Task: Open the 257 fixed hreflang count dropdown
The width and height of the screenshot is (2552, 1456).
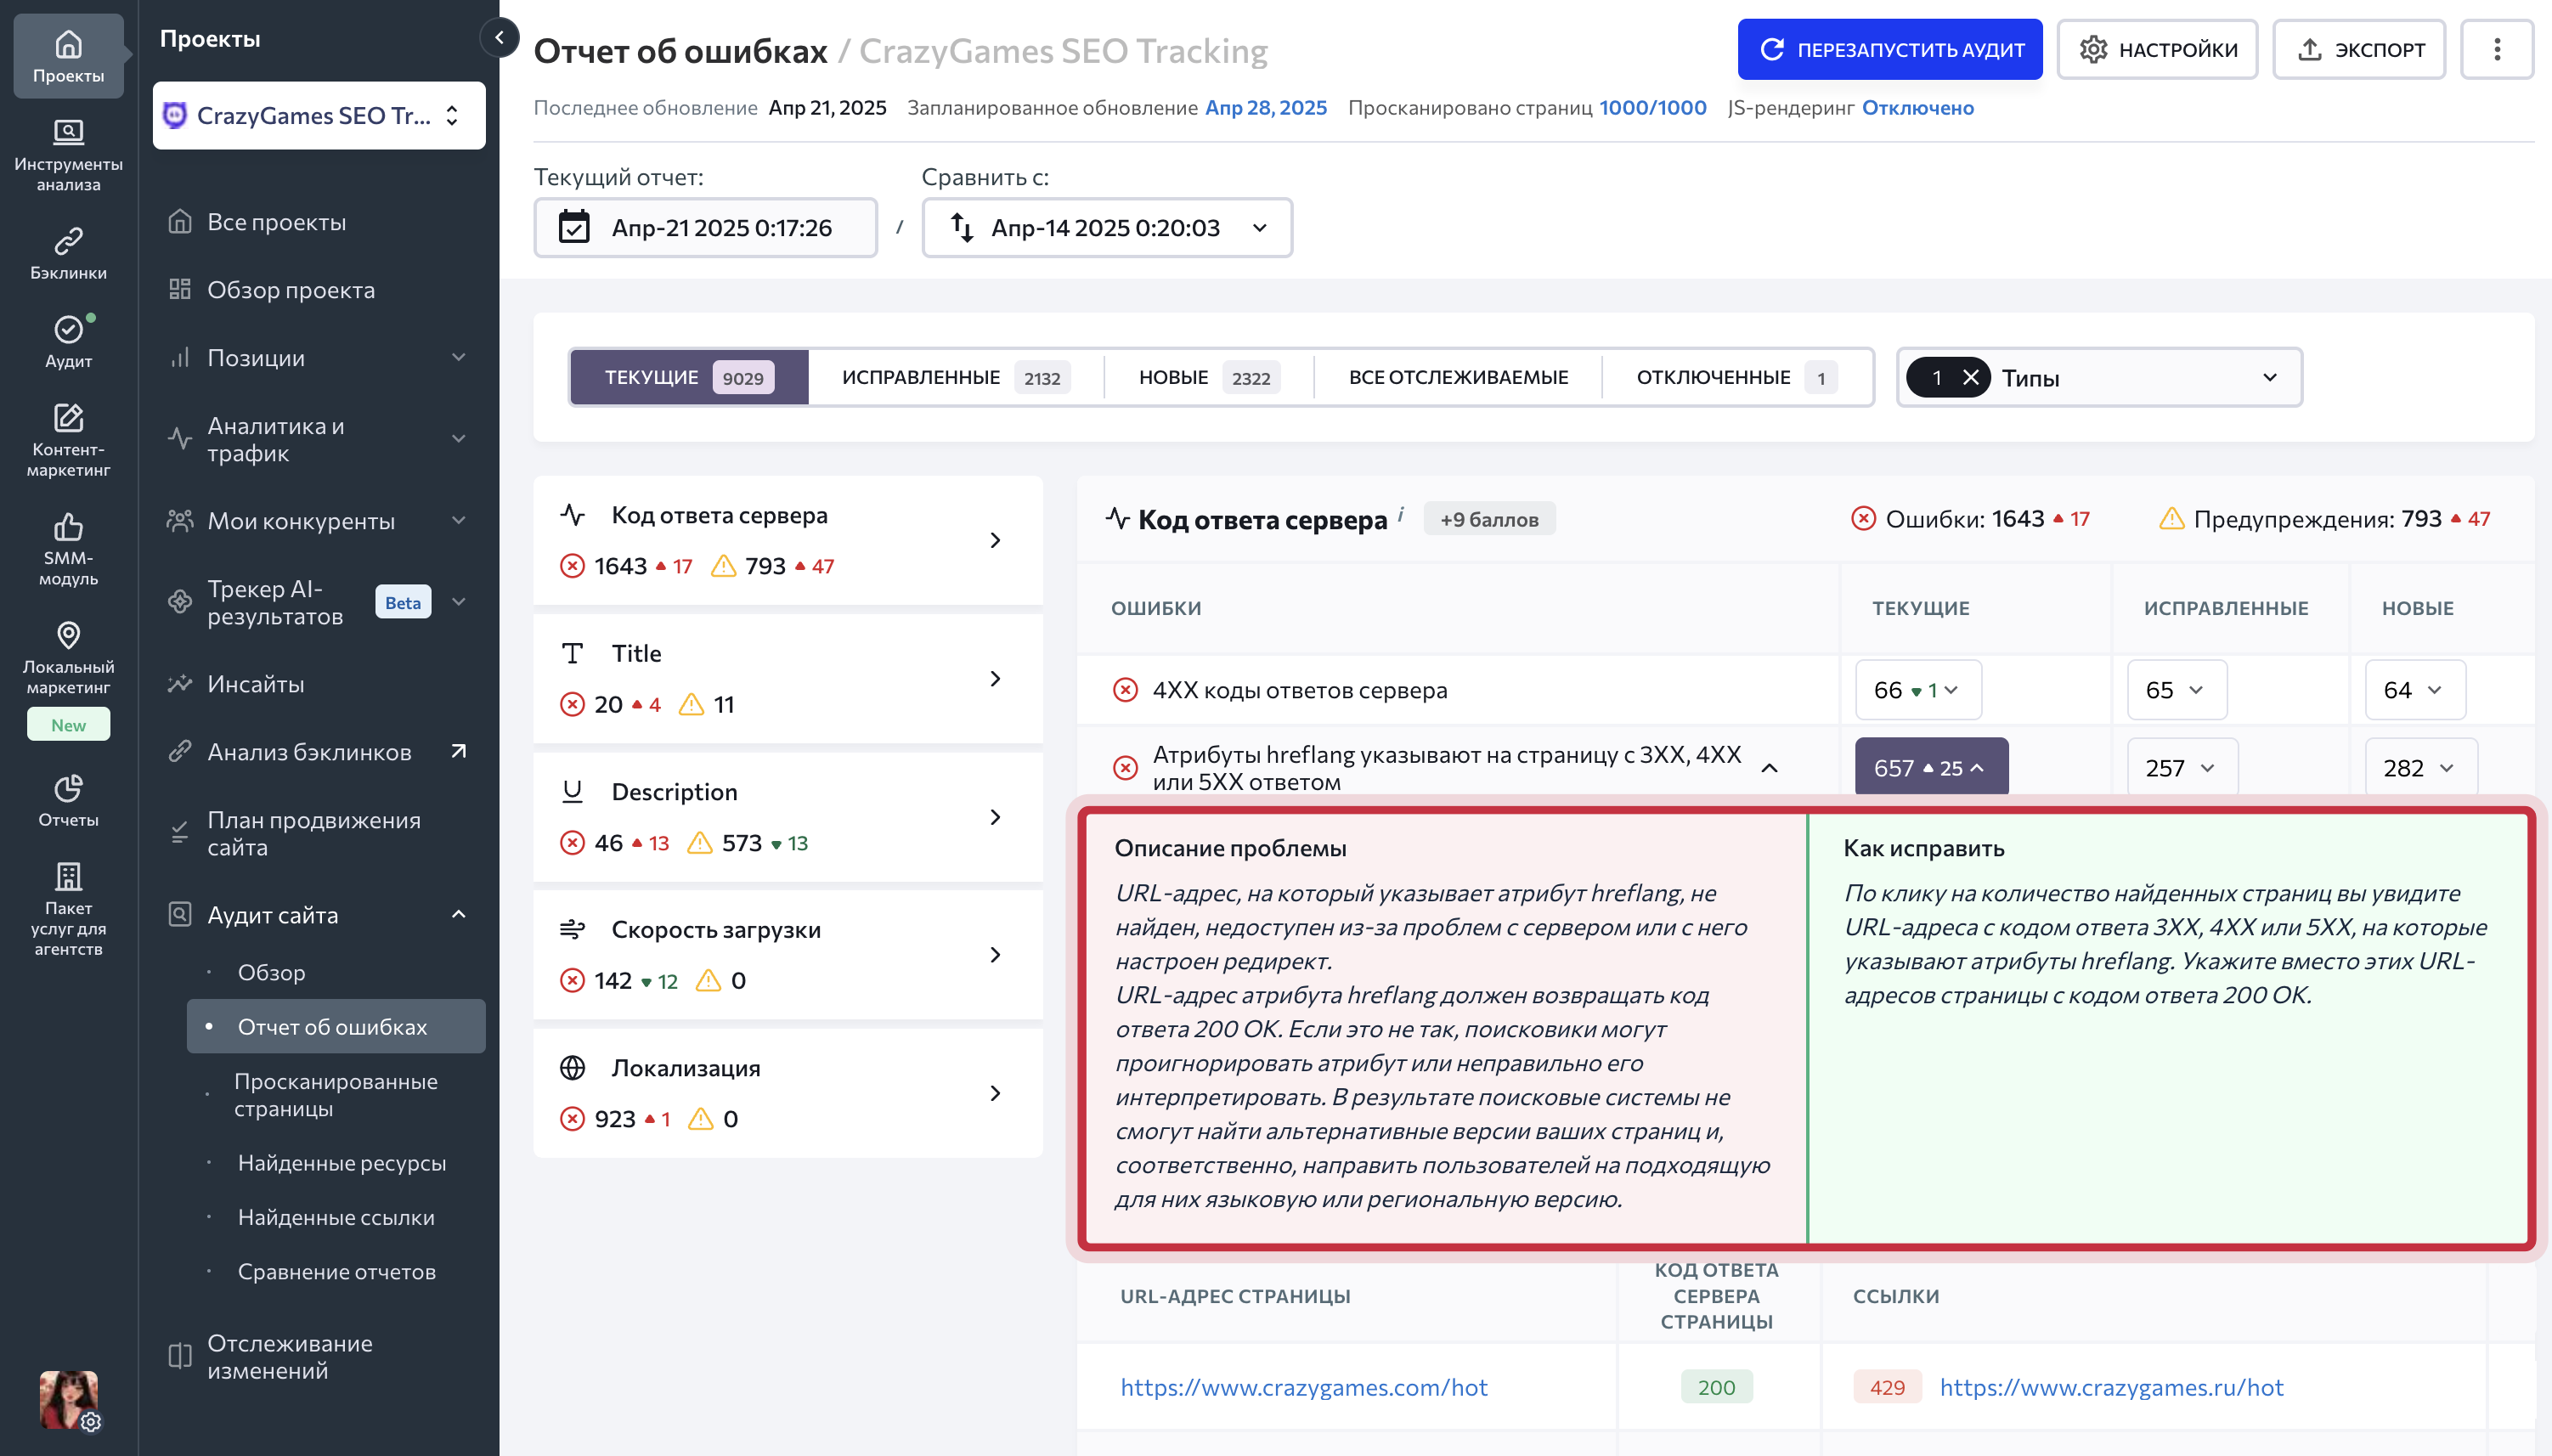Action: click(x=2182, y=767)
